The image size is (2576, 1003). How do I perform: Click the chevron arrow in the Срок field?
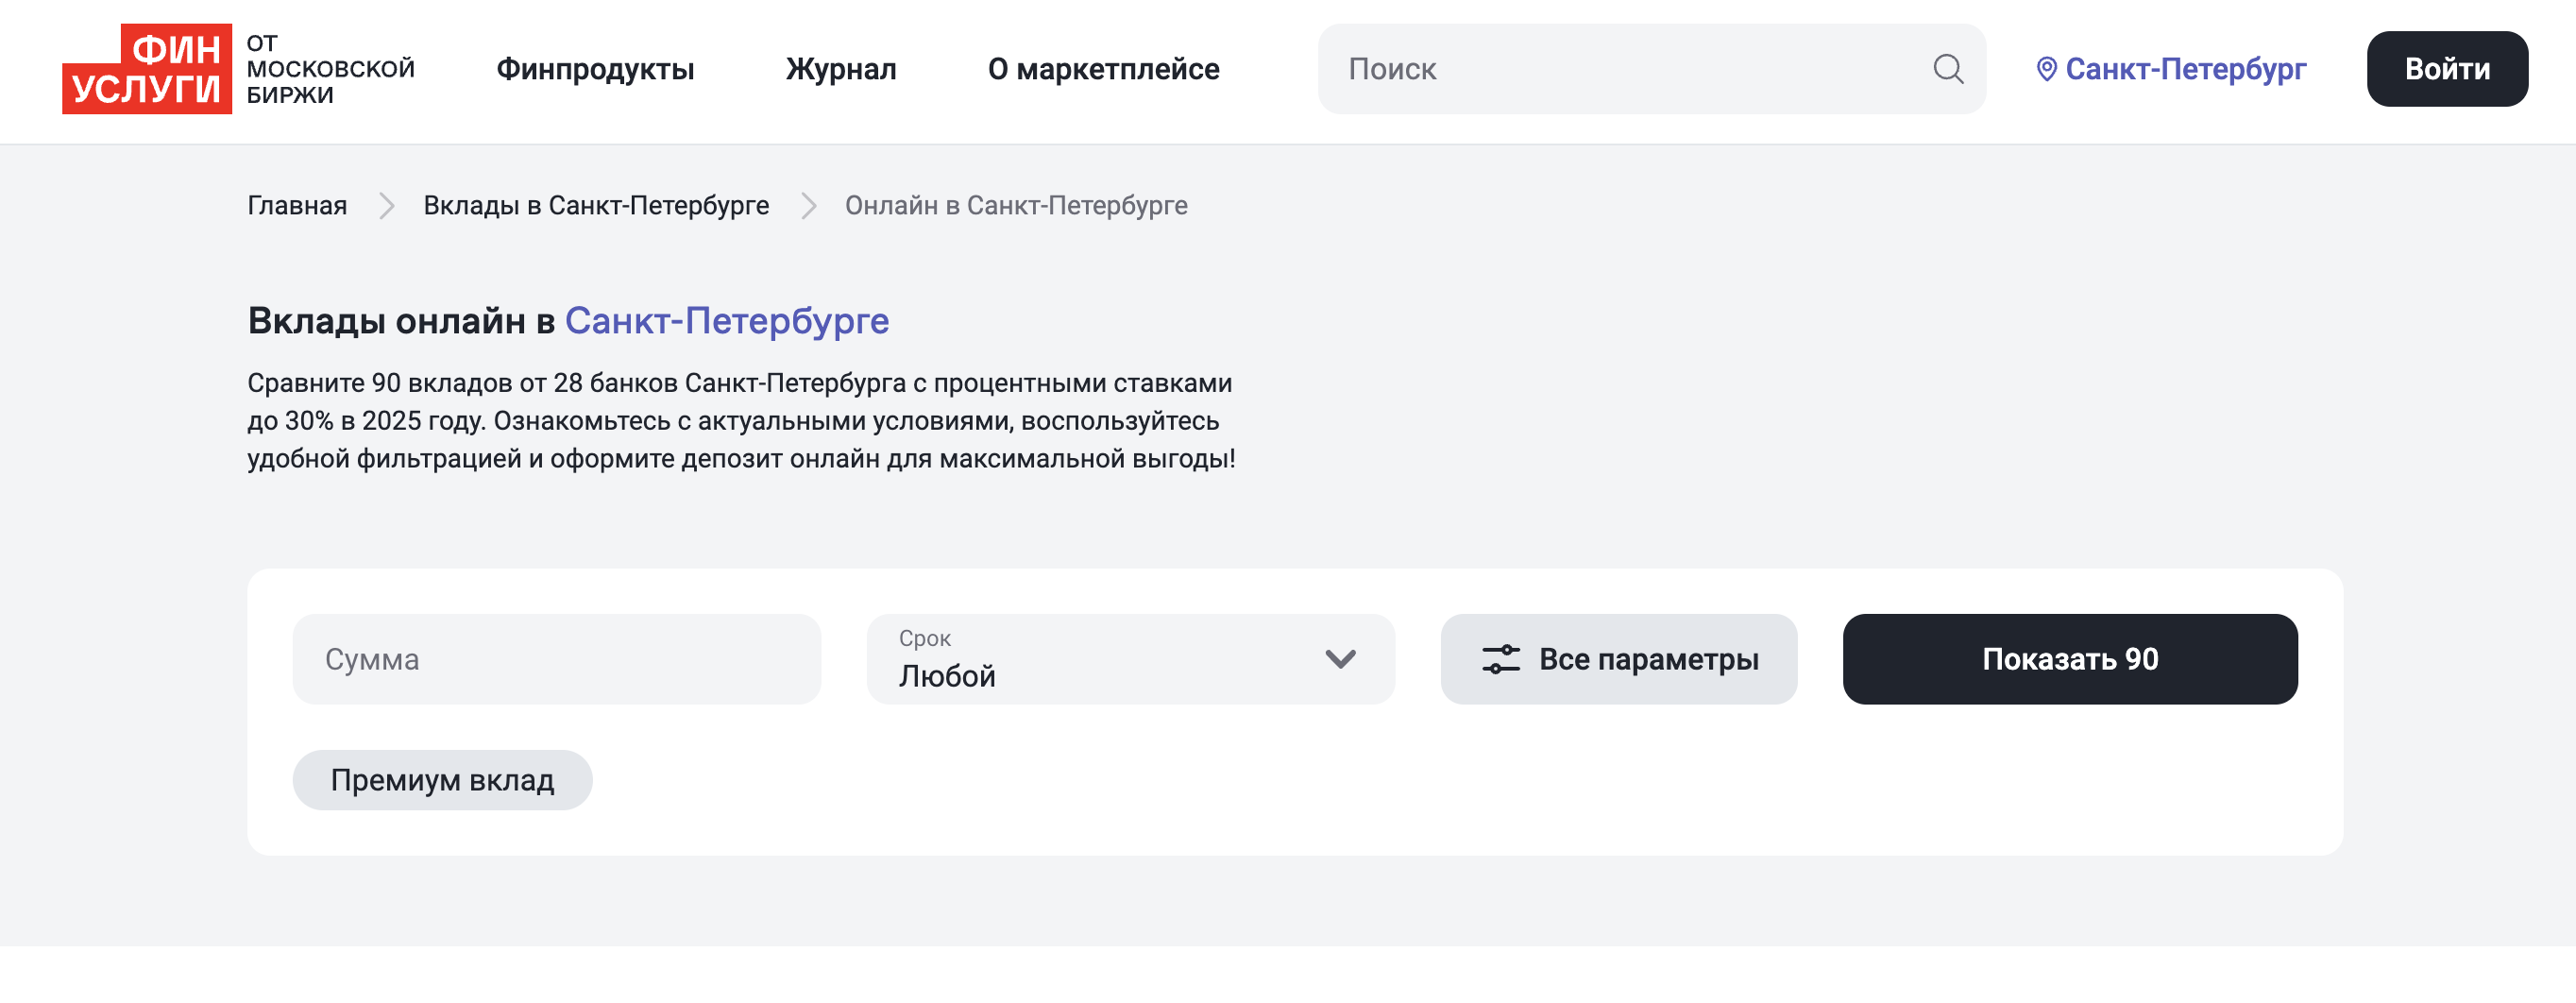pyautogui.click(x=1340, y=659)
